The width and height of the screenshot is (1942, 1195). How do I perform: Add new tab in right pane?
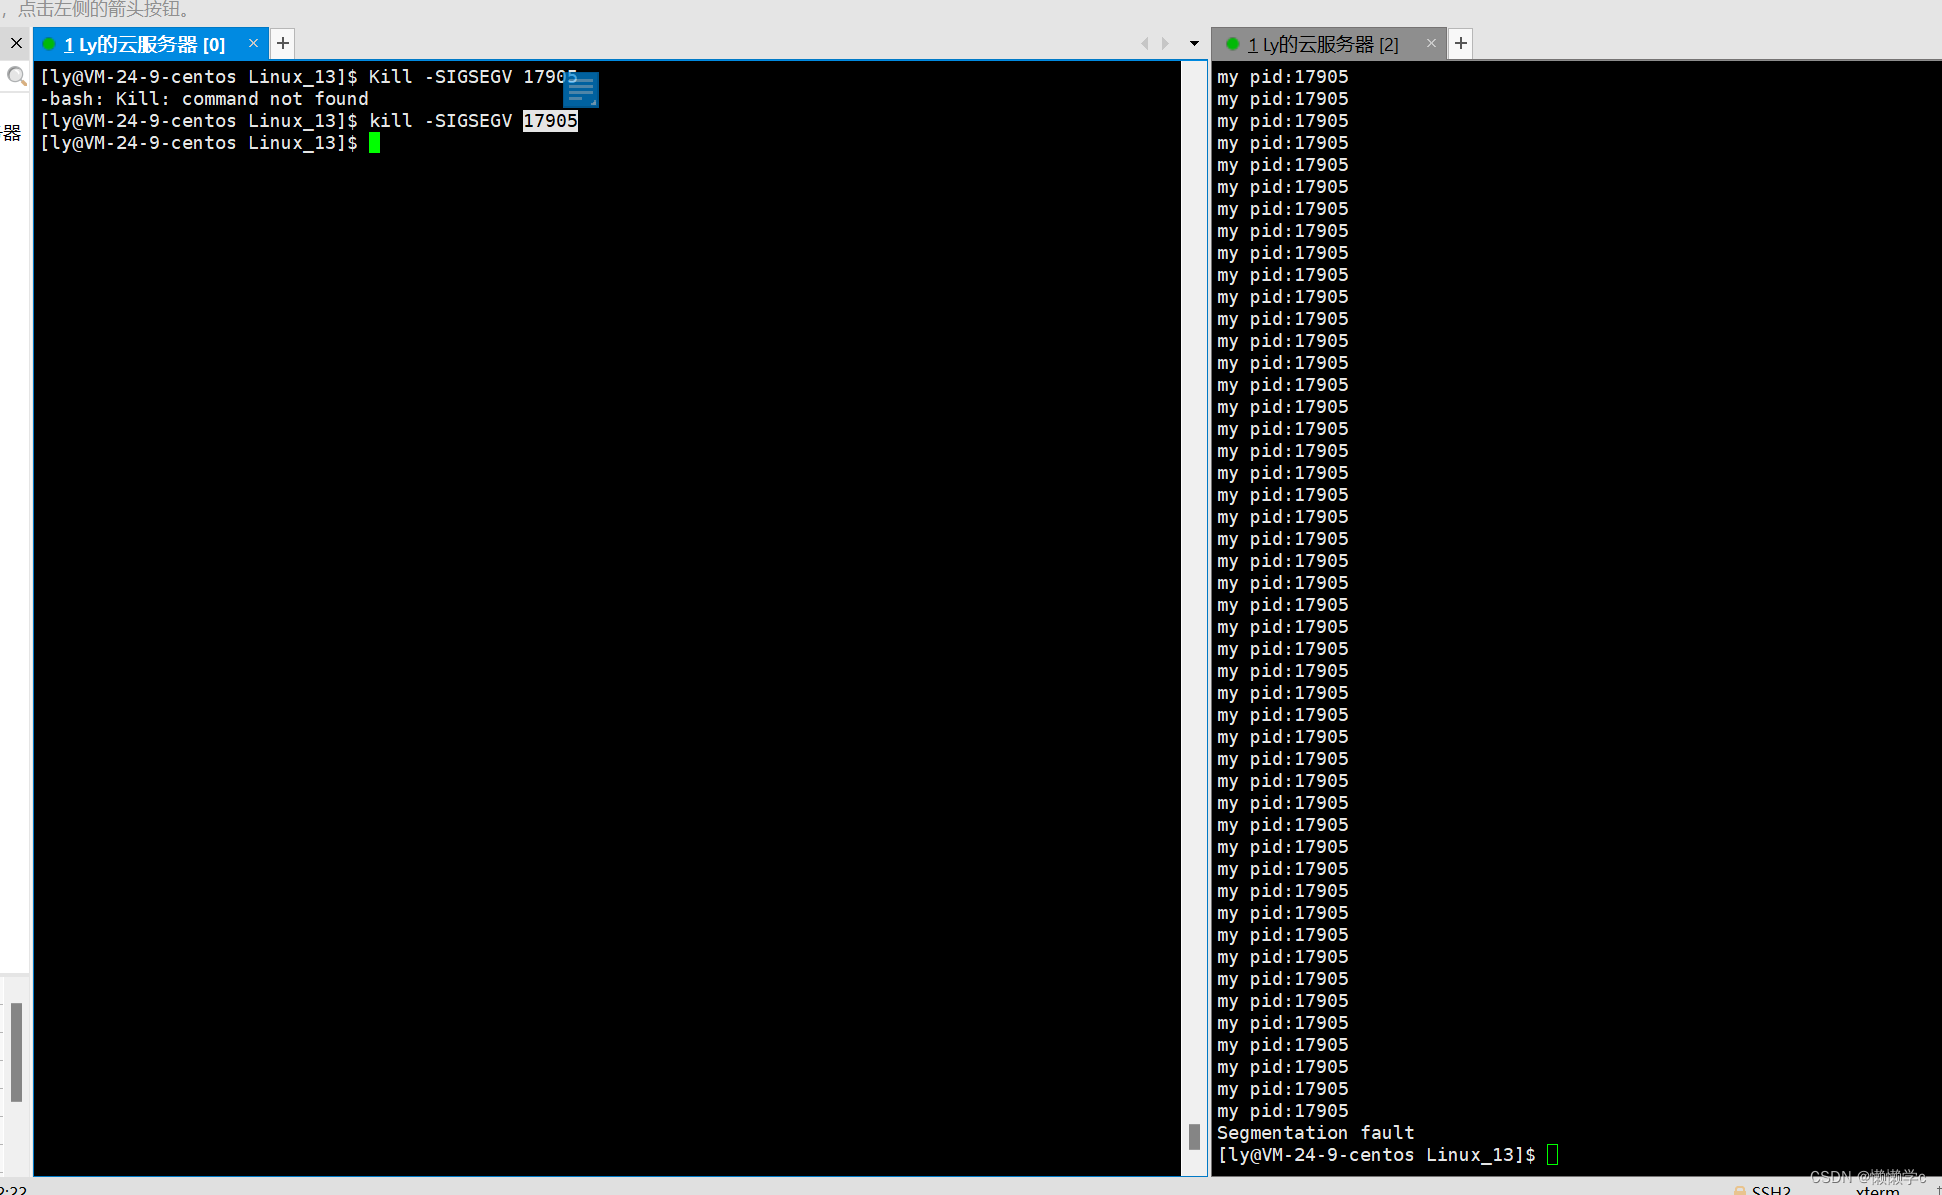pos(1461,43)
